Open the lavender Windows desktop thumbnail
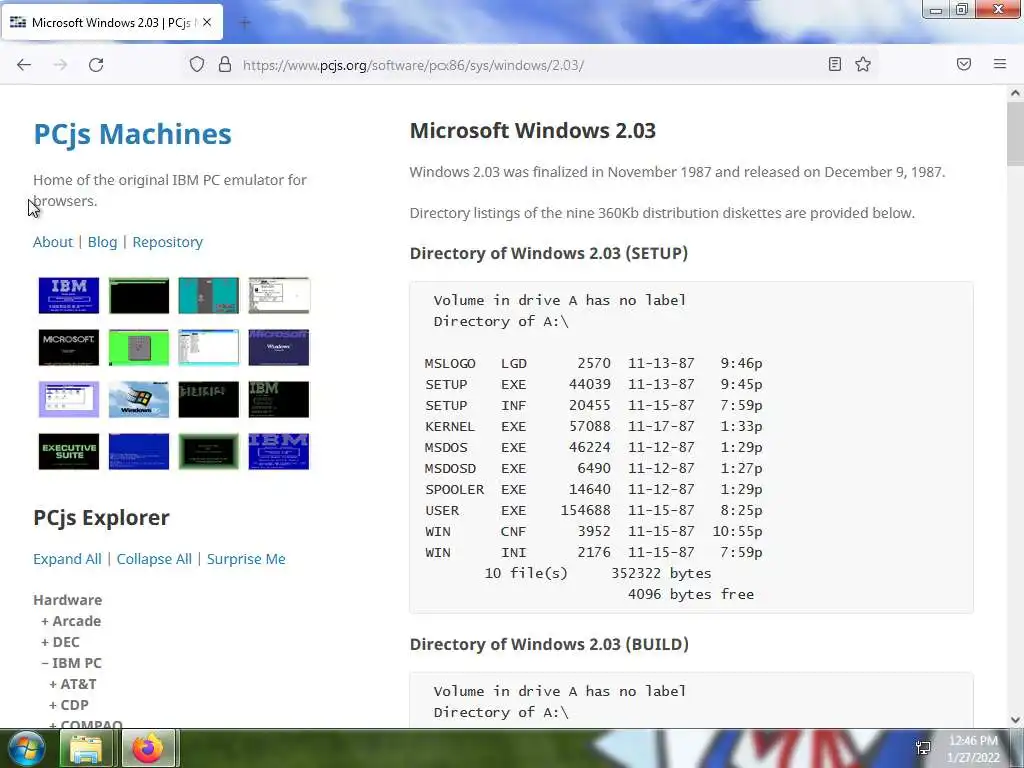 click(x=69, y=399)
